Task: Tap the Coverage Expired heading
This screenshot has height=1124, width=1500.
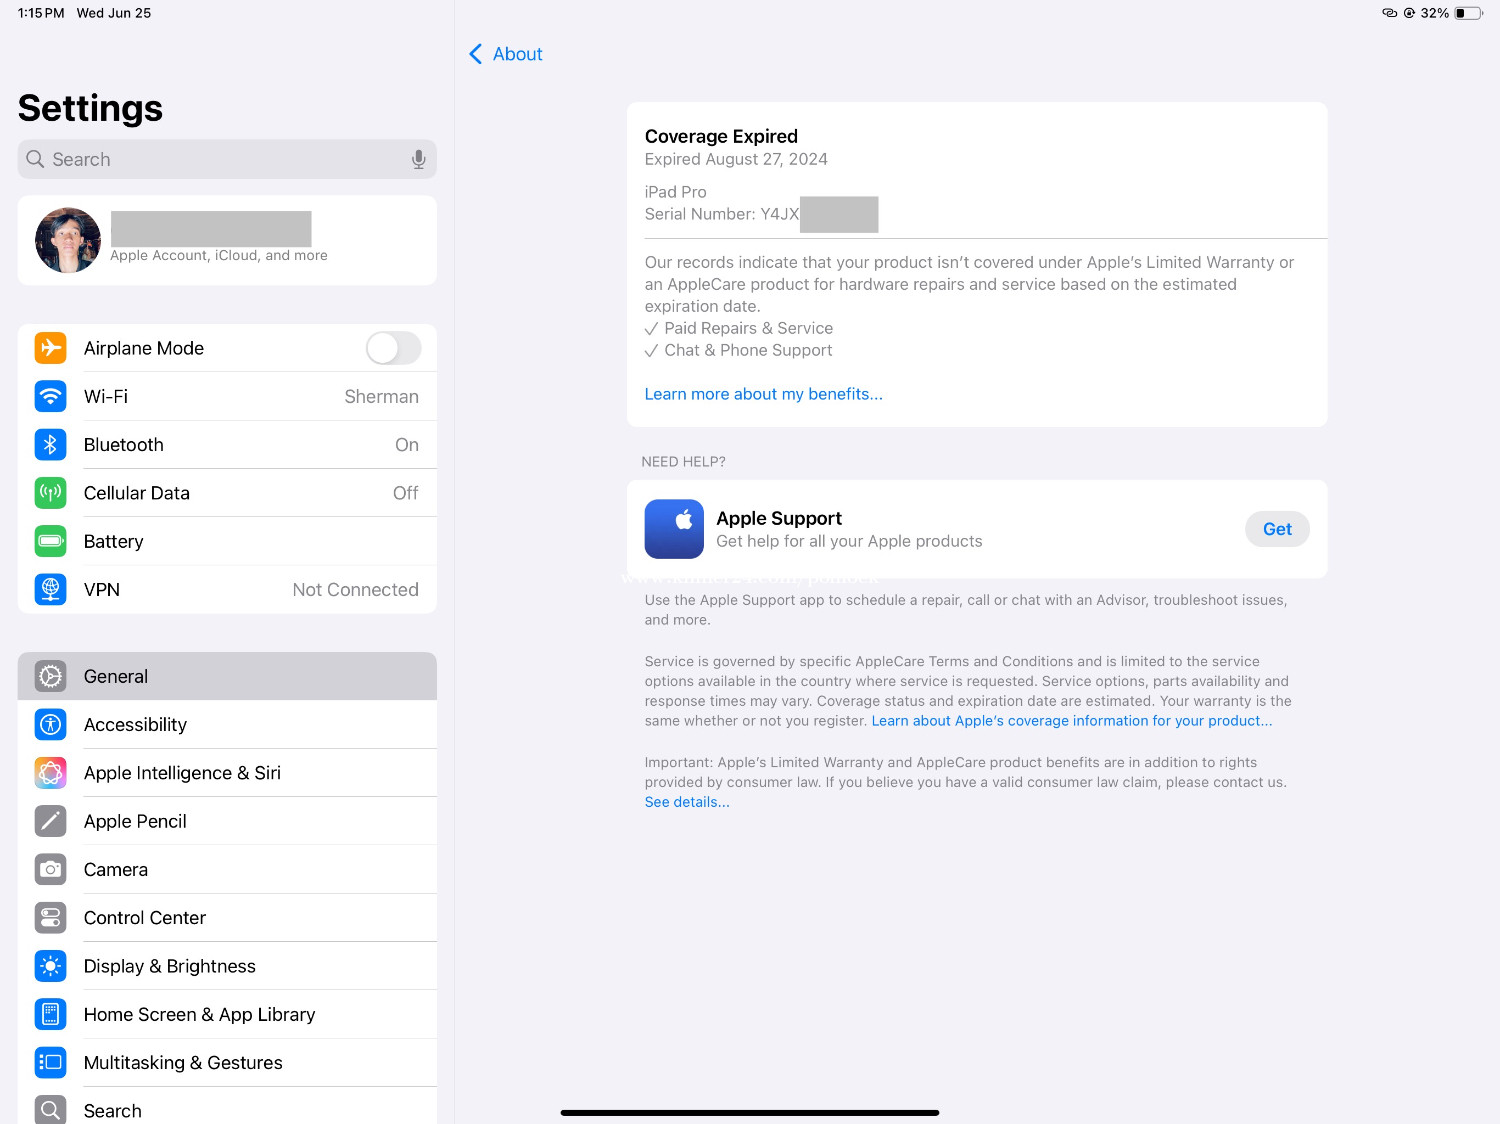Action: (x=721, y=136)
